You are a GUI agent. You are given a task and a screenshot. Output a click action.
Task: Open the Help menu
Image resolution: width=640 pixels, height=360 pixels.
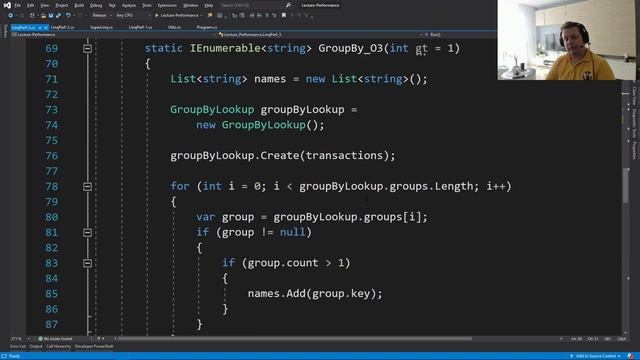209,5
